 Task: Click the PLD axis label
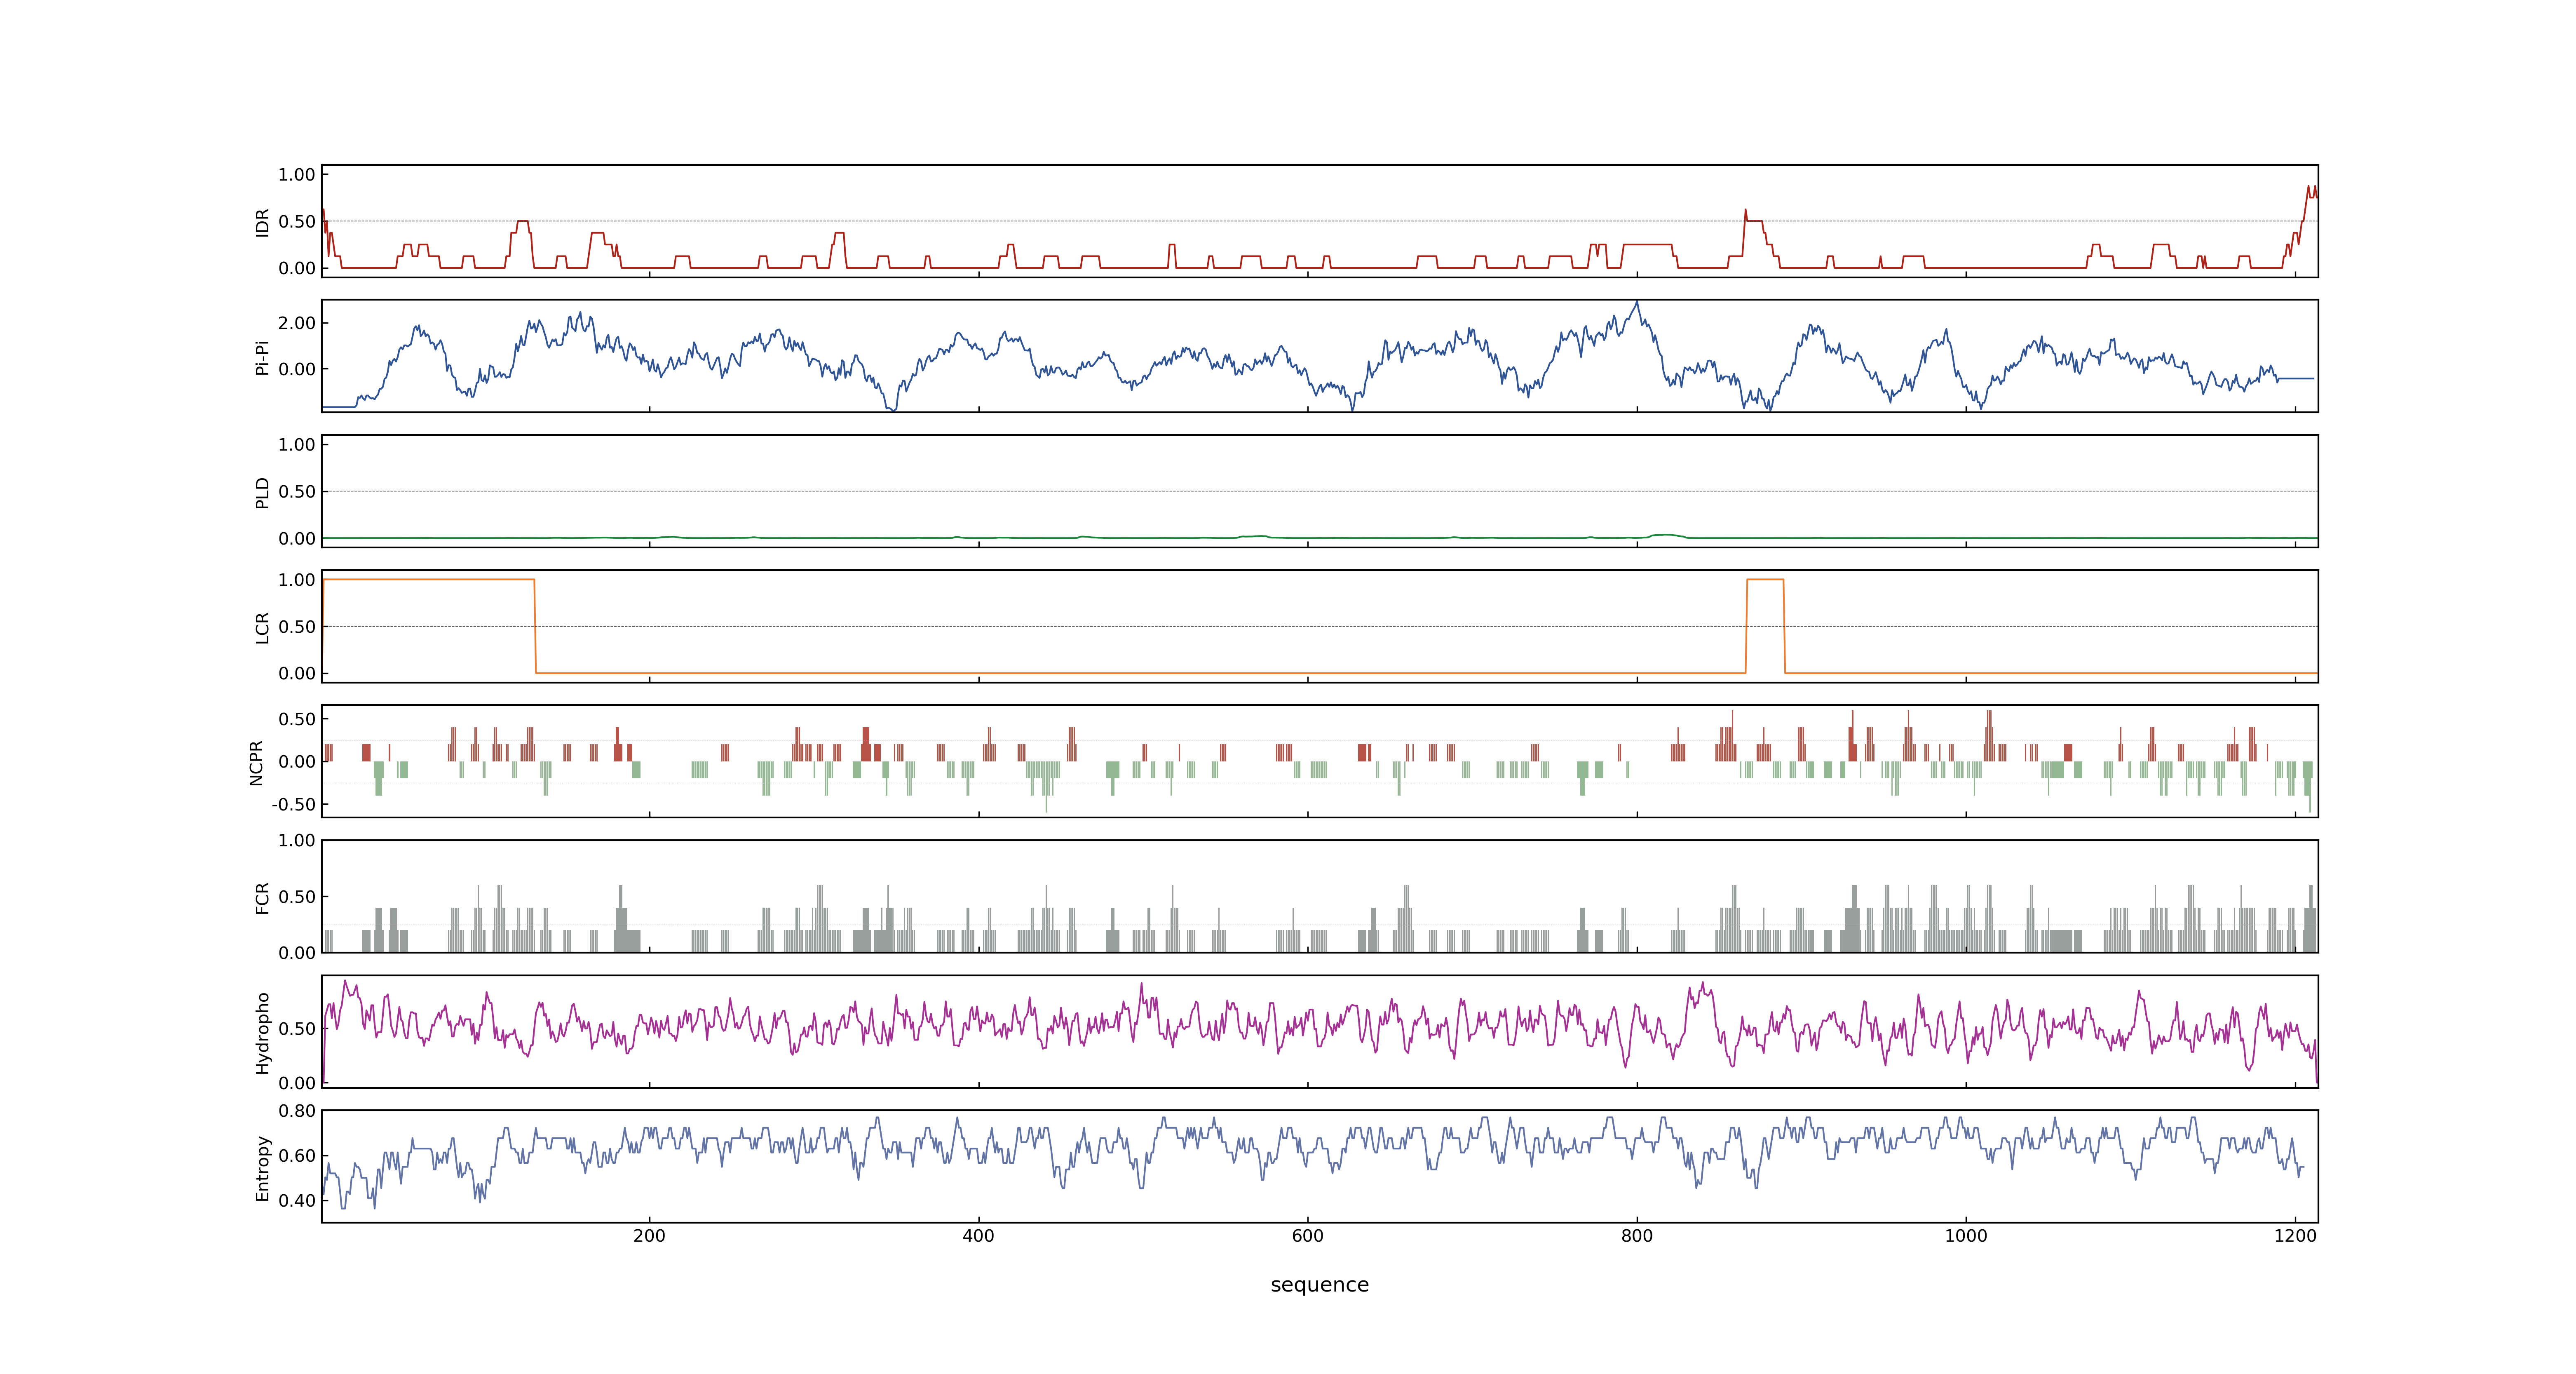click(x=262, y=492)
